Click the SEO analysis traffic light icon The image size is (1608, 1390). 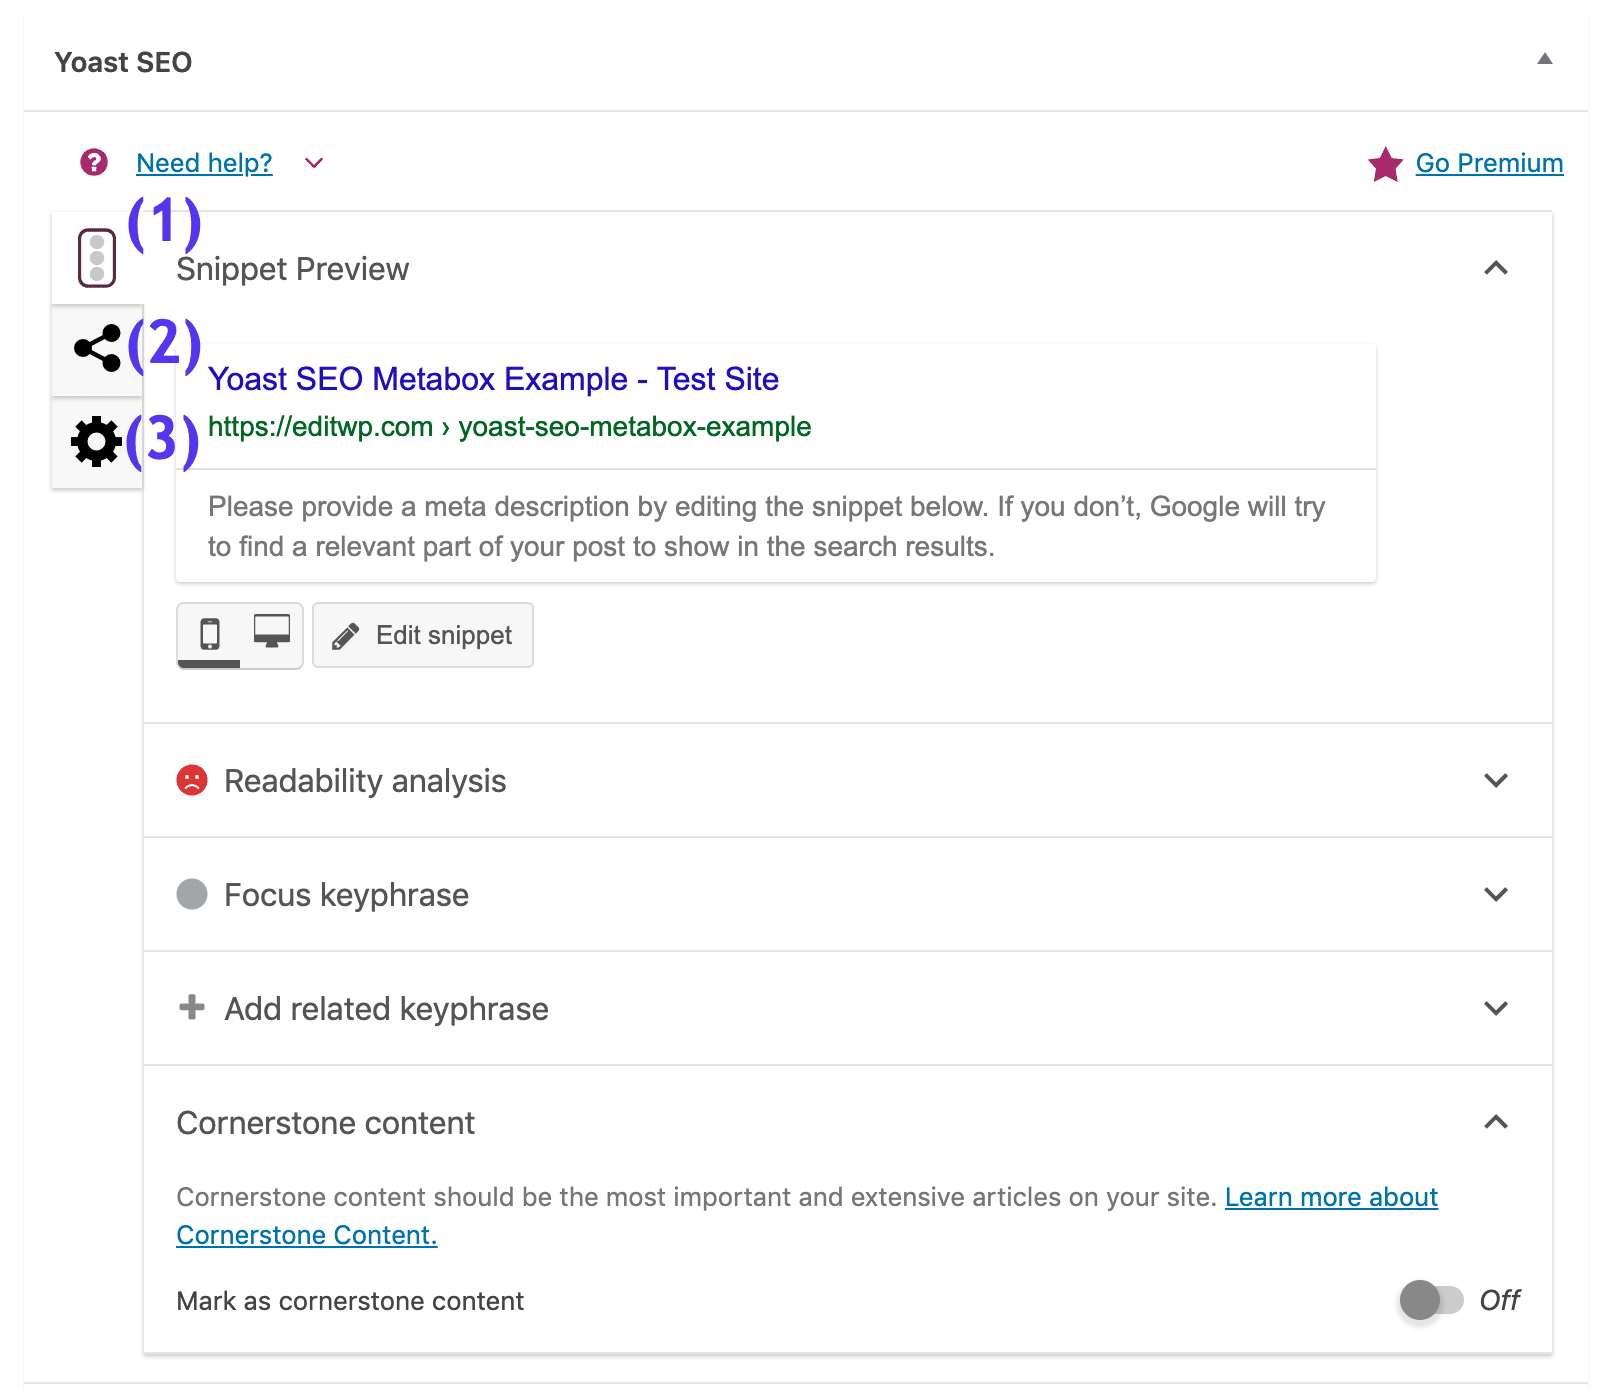(95, 257)
